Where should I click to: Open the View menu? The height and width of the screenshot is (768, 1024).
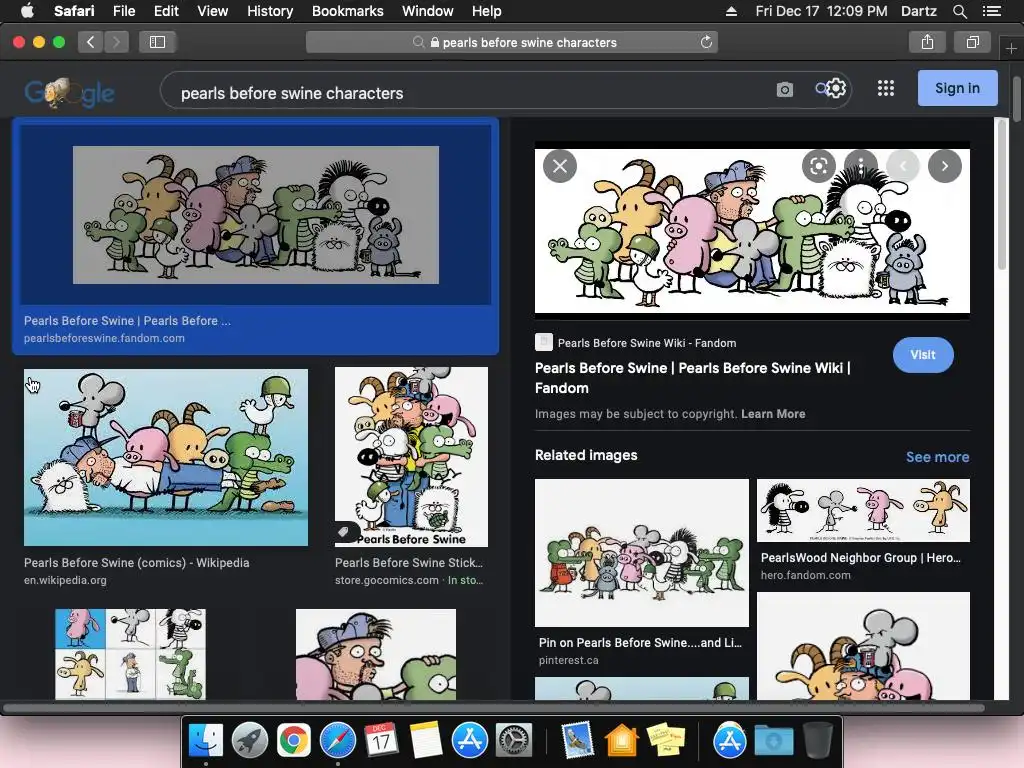pyautogui.click(x=212, y=11)
